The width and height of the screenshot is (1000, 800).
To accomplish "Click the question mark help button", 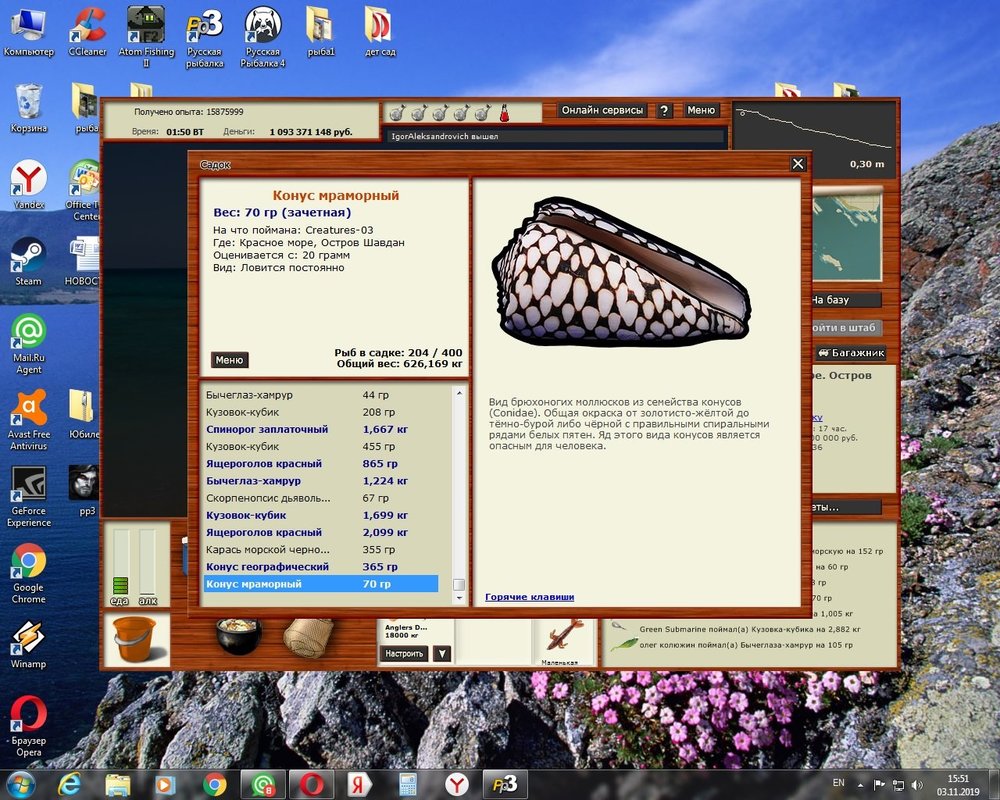I will (664, 111).
